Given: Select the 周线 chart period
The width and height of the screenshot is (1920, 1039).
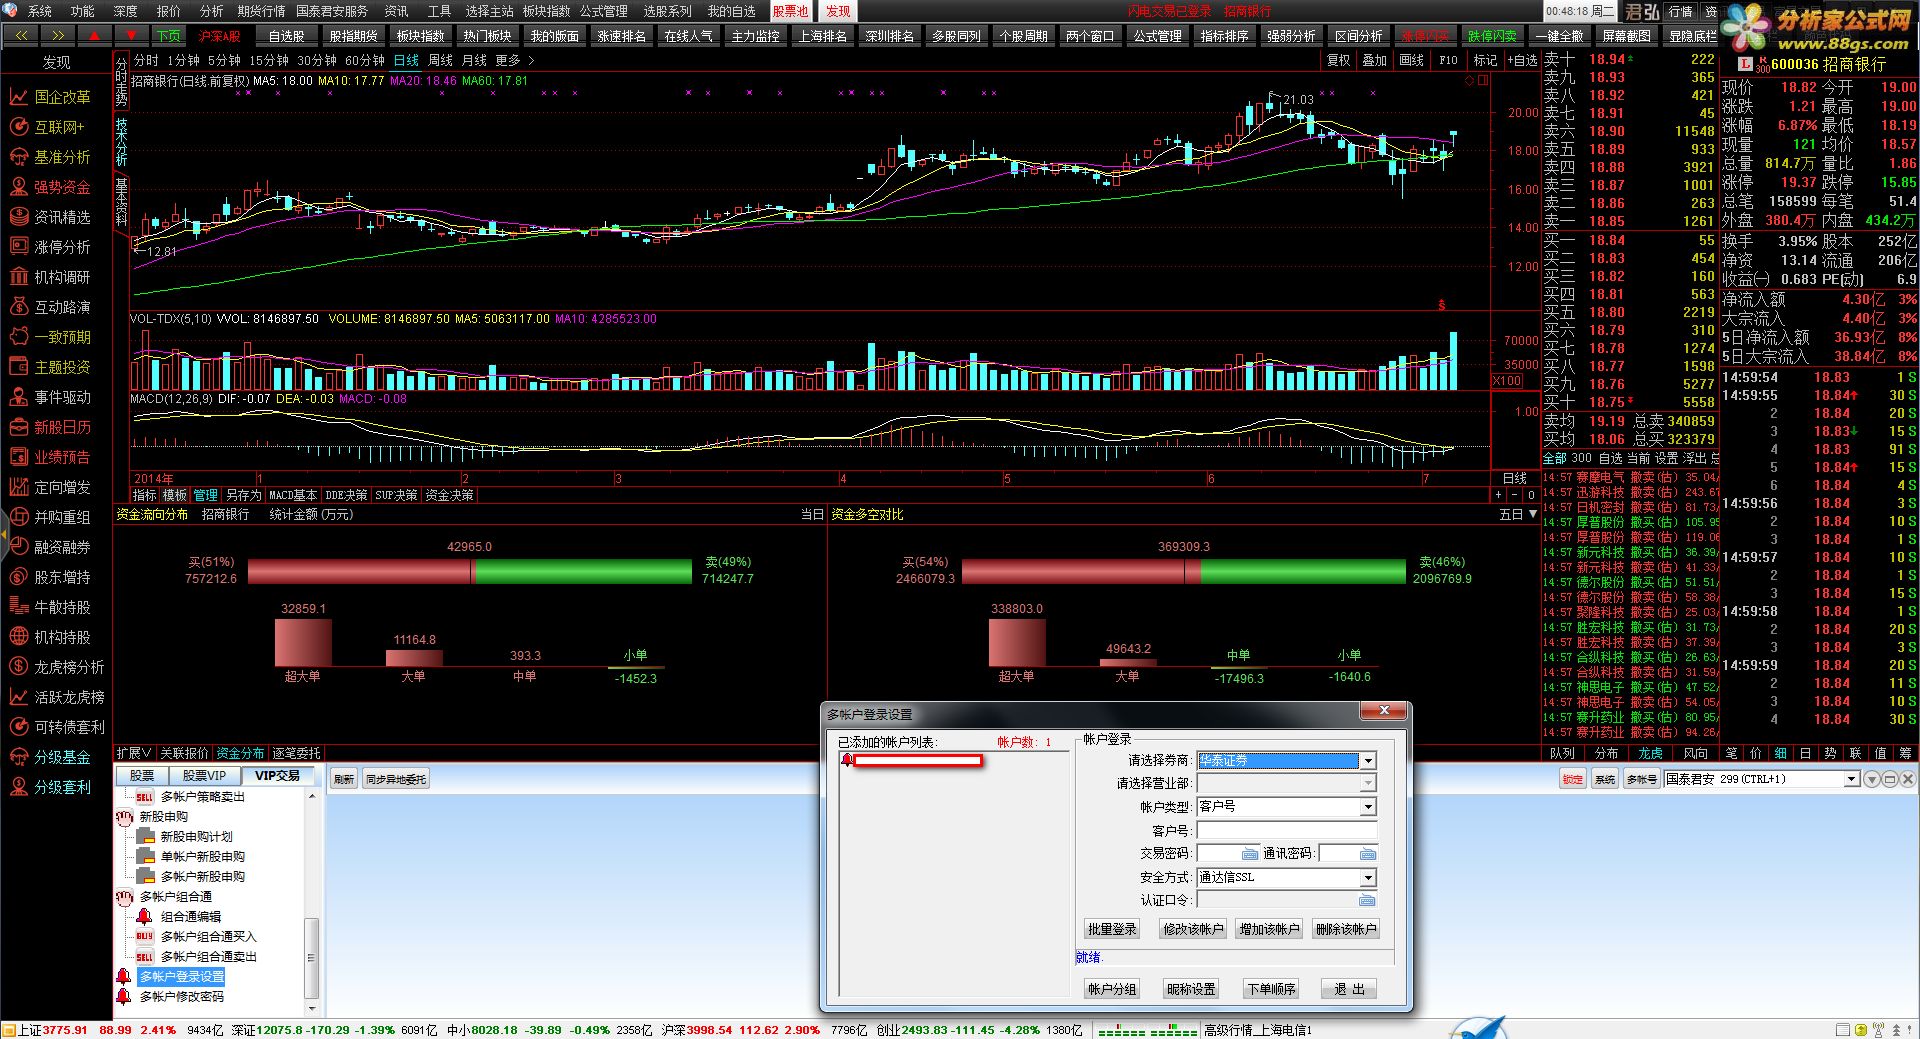Looking at the screenshot, I should [x=440, y=61].
